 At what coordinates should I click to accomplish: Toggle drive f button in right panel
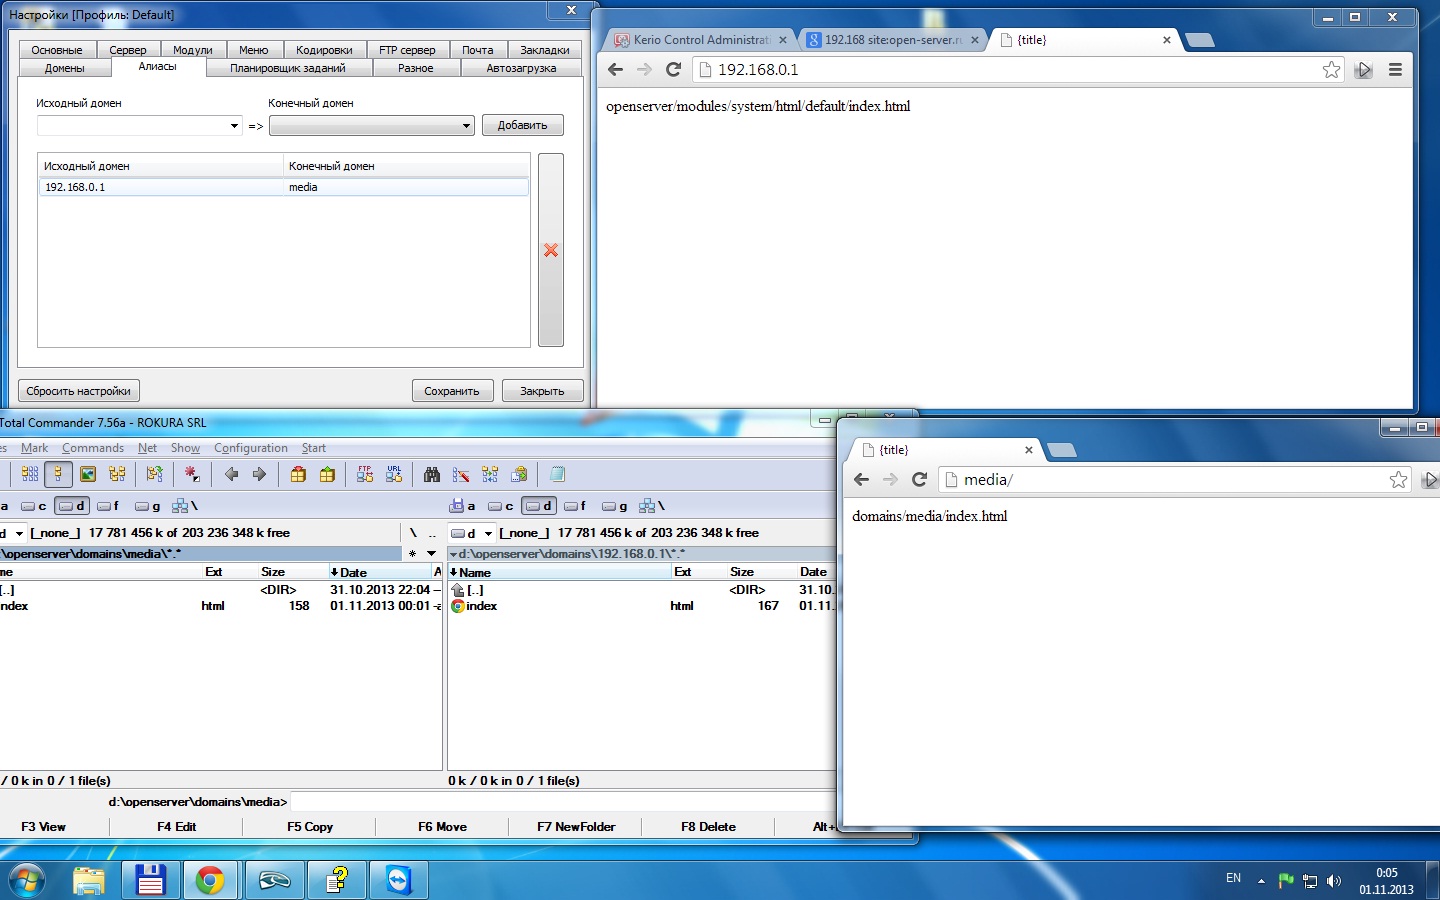(575, 506)
